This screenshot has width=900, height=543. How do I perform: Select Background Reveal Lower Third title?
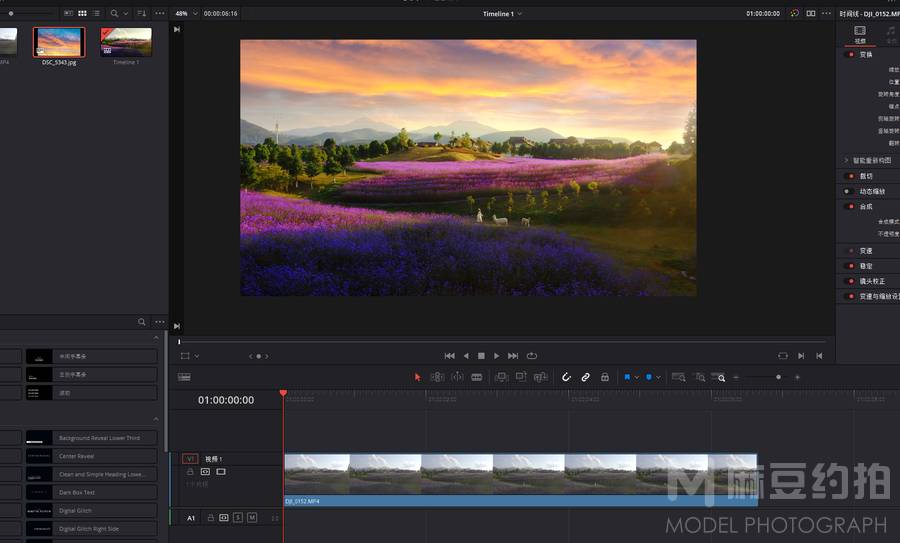tap(91, 438)
